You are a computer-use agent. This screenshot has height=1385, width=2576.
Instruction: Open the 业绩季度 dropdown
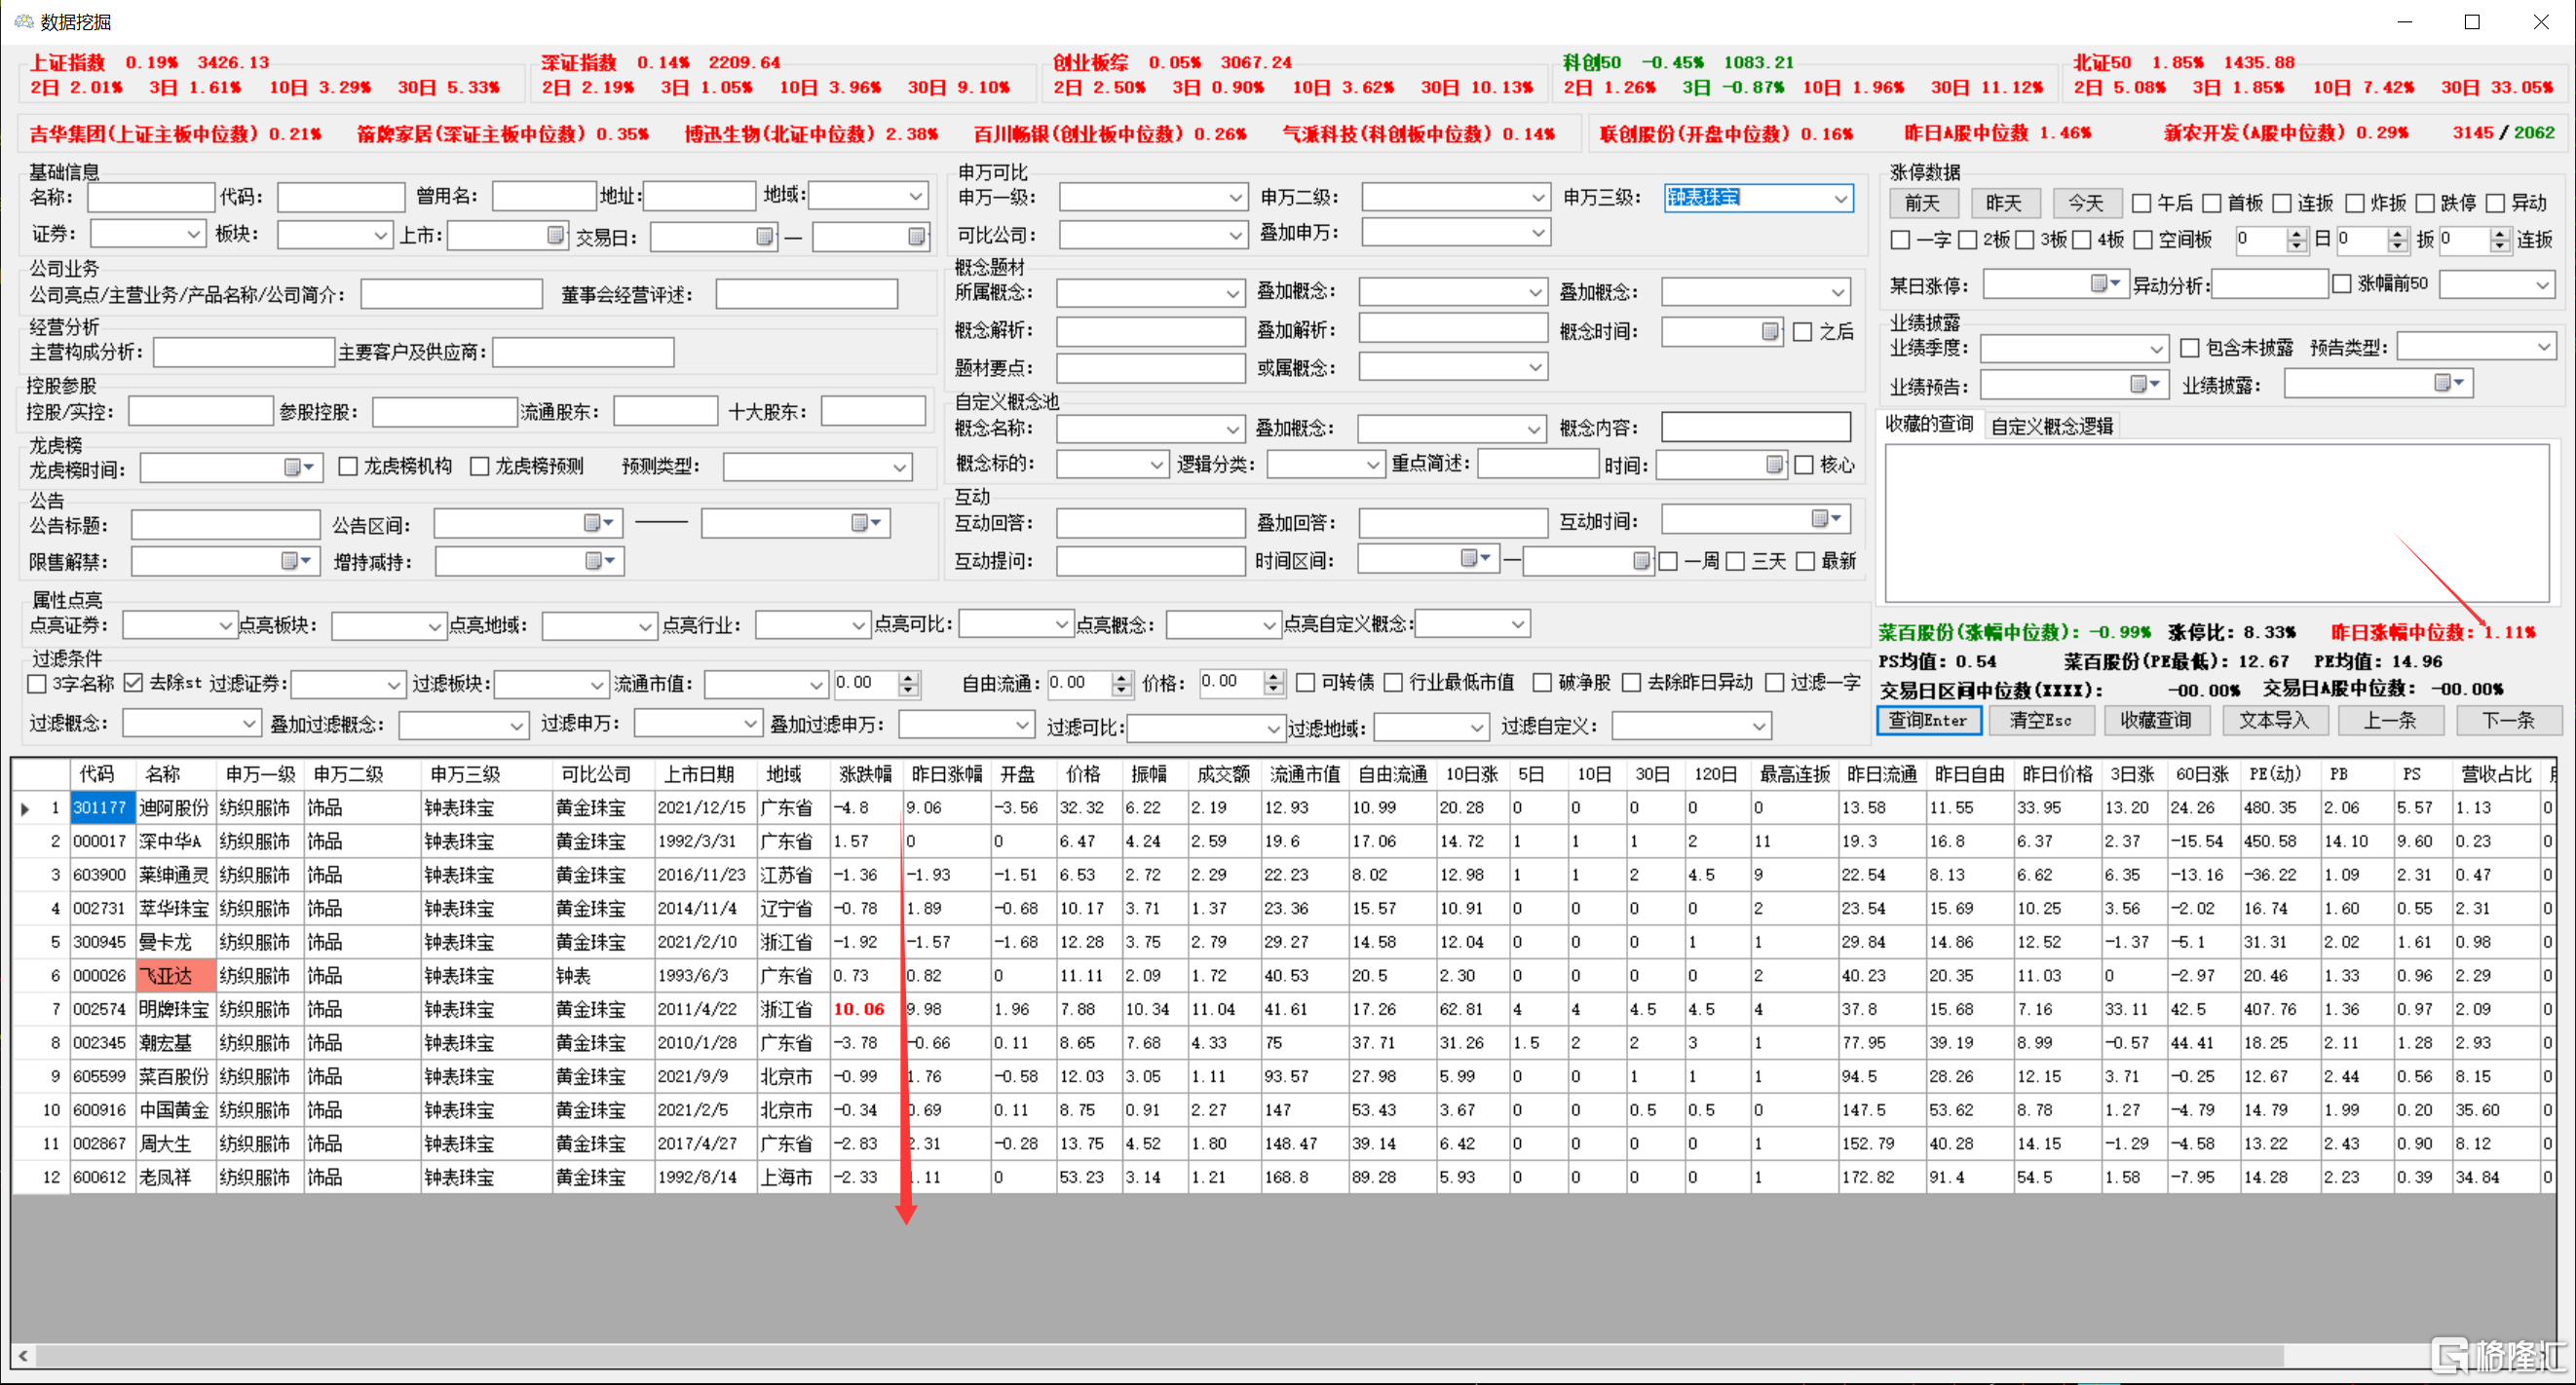[x=2155, y=349]
